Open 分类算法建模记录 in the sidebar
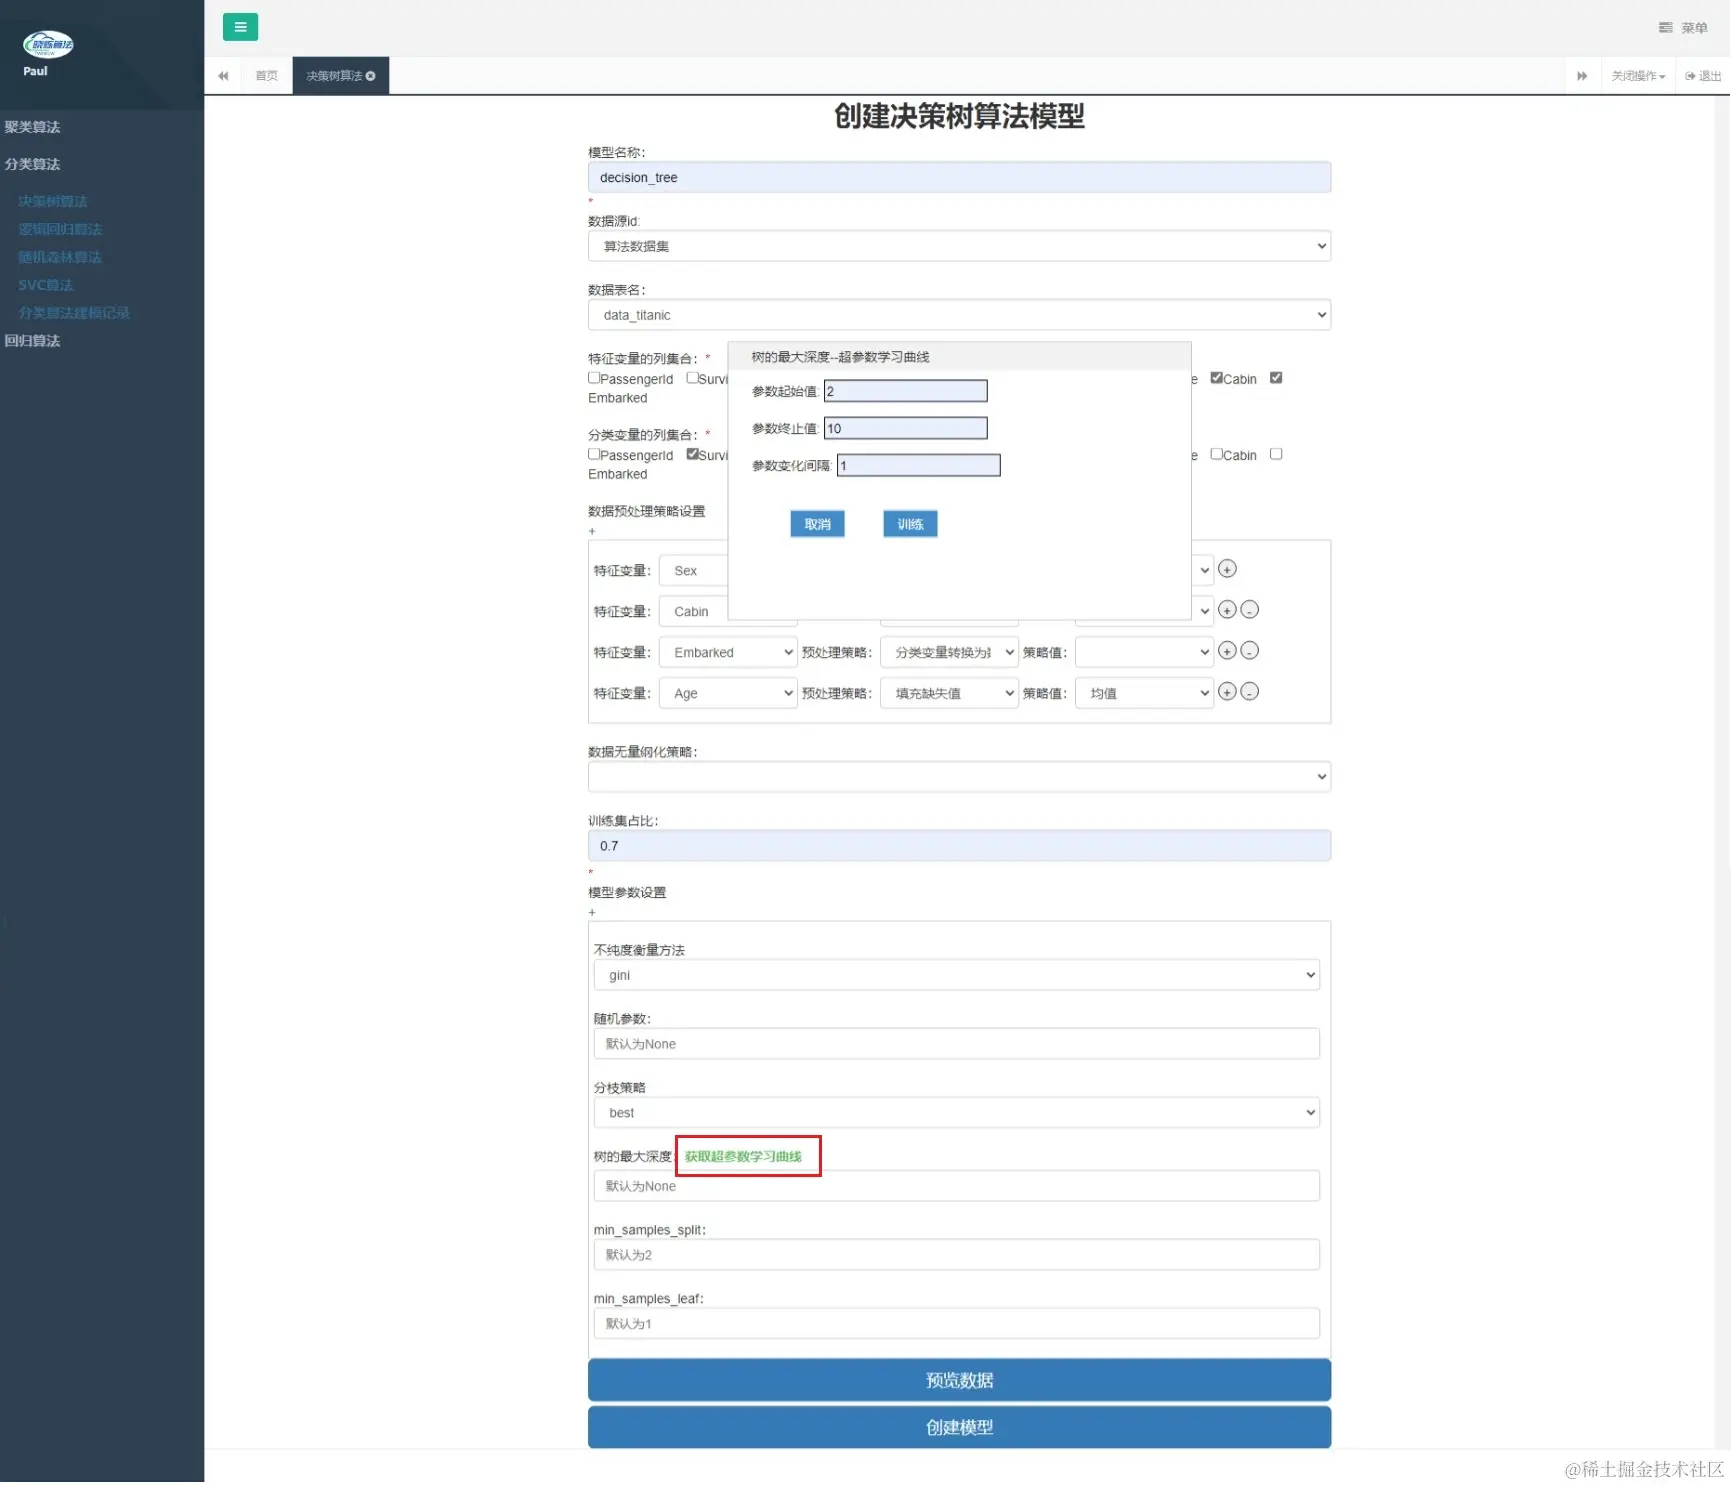This screenshot has height=1486, width=1731. [74, 313]
